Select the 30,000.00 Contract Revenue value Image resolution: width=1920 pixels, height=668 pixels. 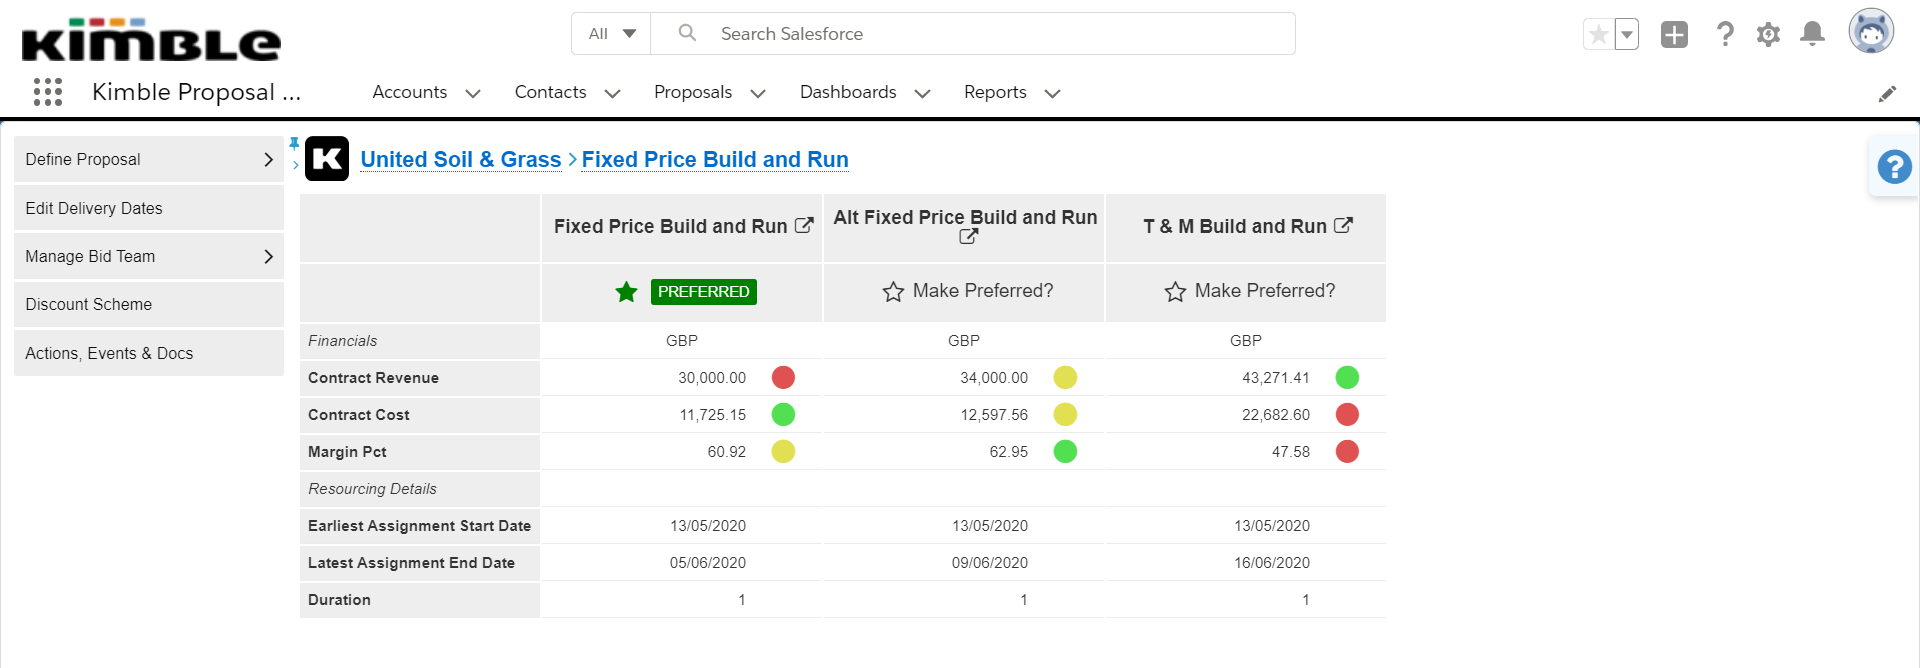coord(712,378)
